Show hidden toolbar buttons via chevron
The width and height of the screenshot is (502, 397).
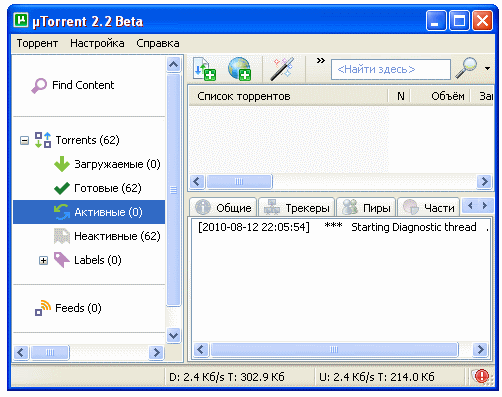click(321, 61)
